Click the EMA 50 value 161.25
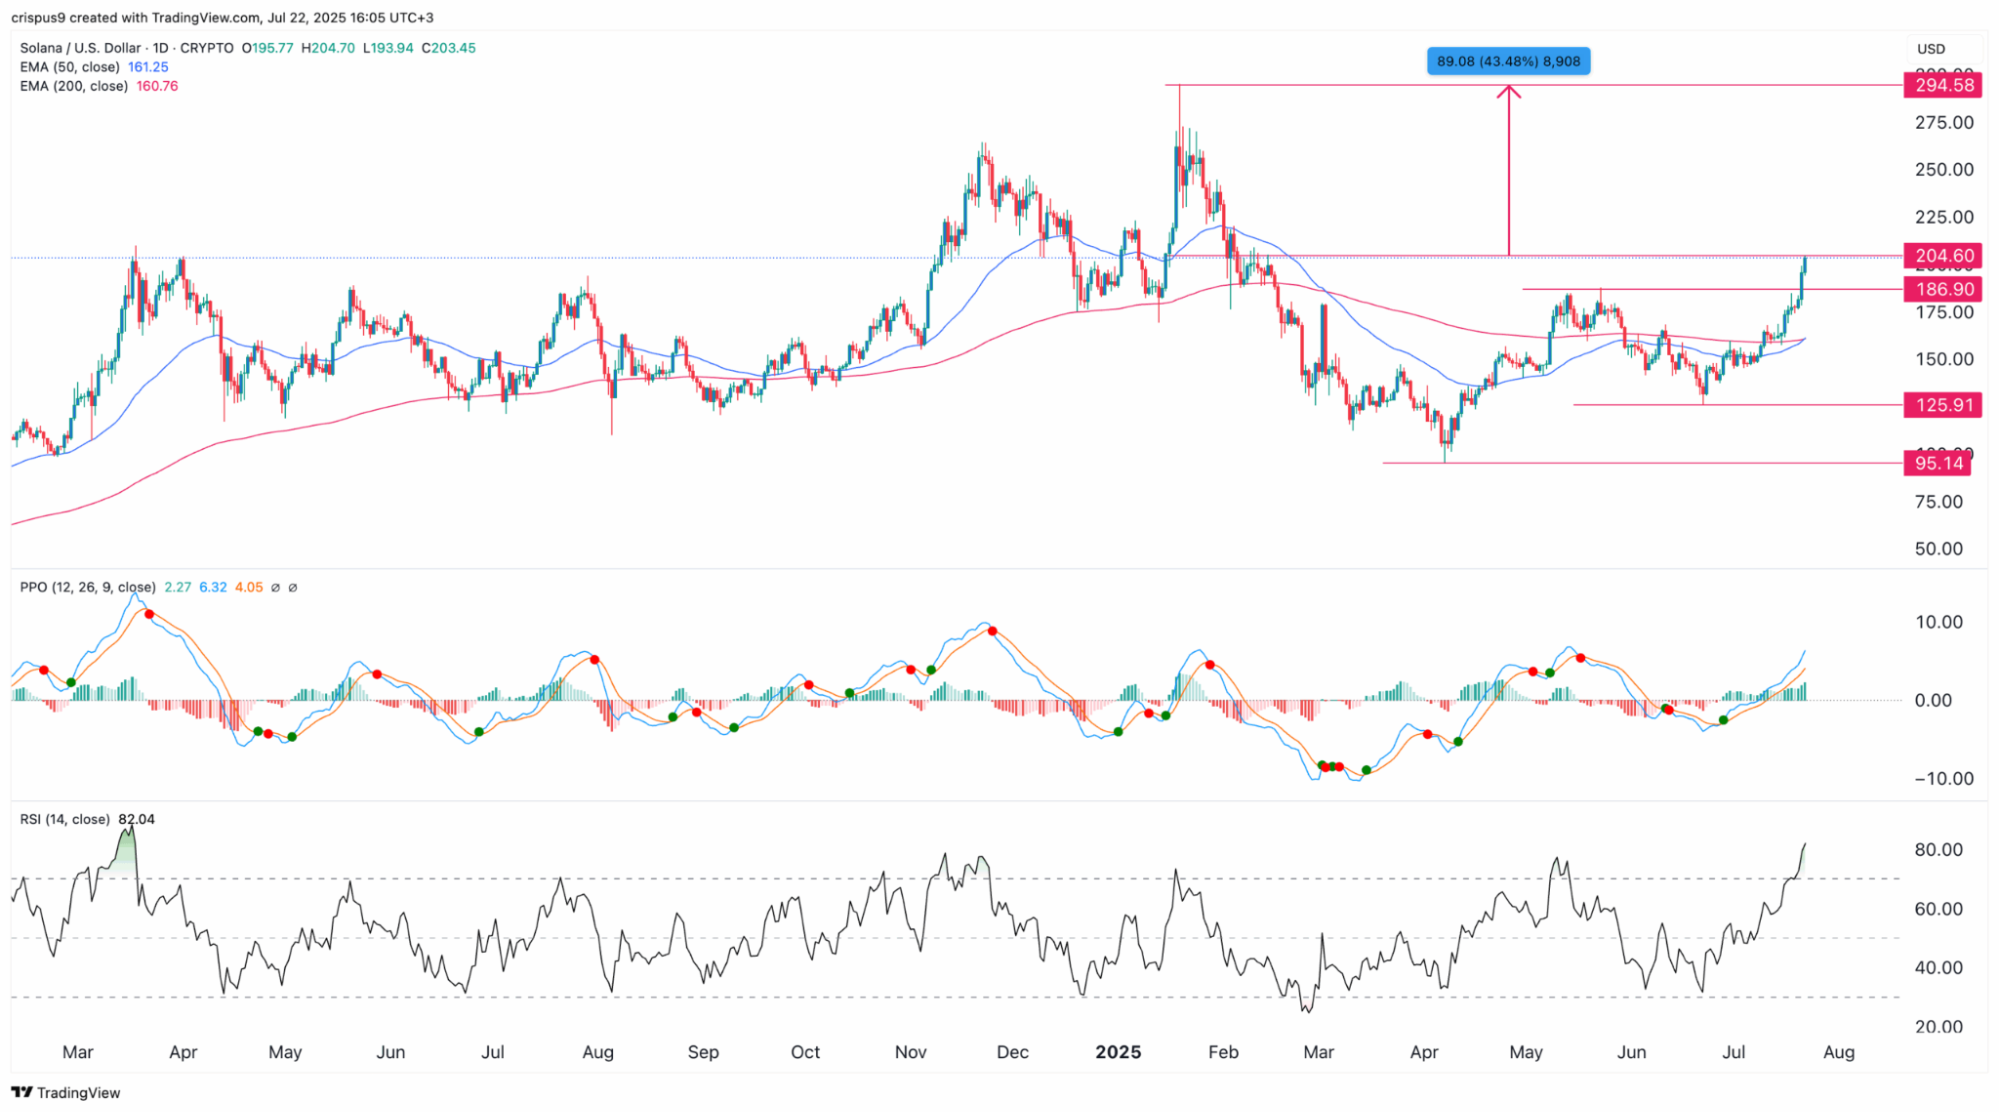1999x1112 pixels. click(x=148, y=67)
